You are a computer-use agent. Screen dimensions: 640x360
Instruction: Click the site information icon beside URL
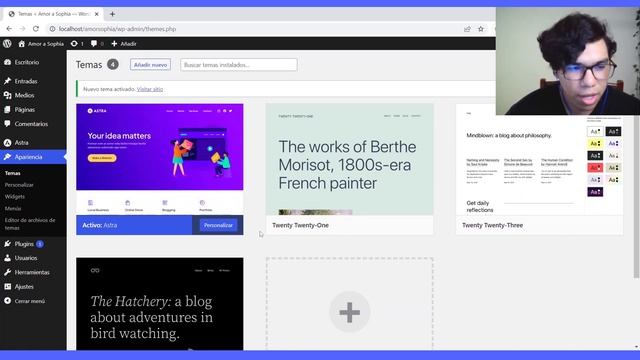pos(52,29)
